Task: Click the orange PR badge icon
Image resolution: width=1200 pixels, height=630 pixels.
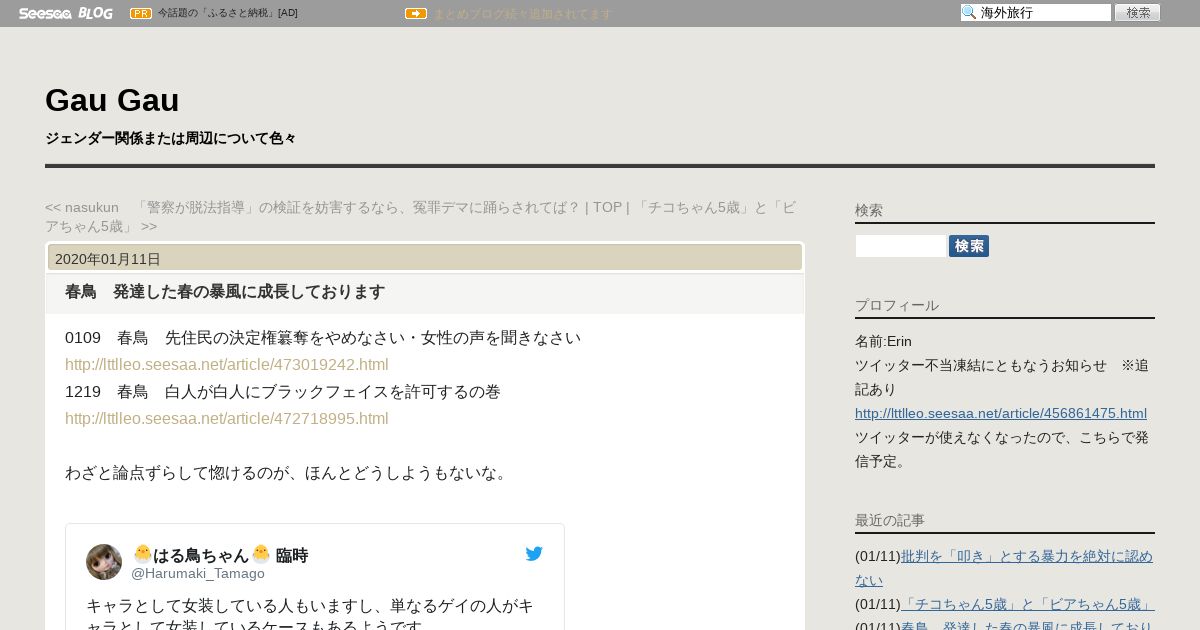Action: pyautogui.click(x=141, y=13)
